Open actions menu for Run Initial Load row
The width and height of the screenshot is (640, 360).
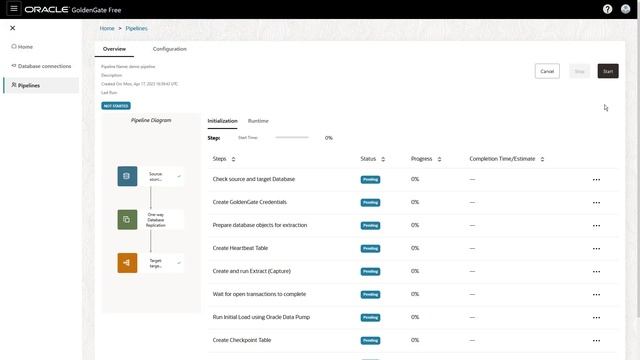[596, 318]
